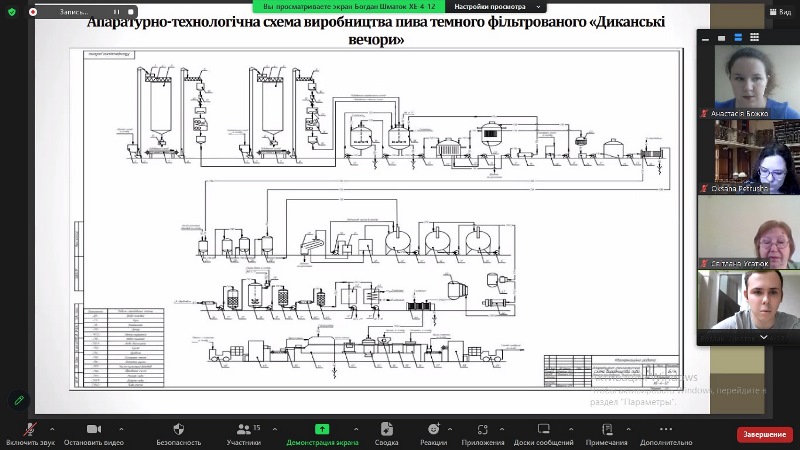Viewport: 800px width, 450px height.
Task: Open the Вид view layout button
Action: coord(780,12)
